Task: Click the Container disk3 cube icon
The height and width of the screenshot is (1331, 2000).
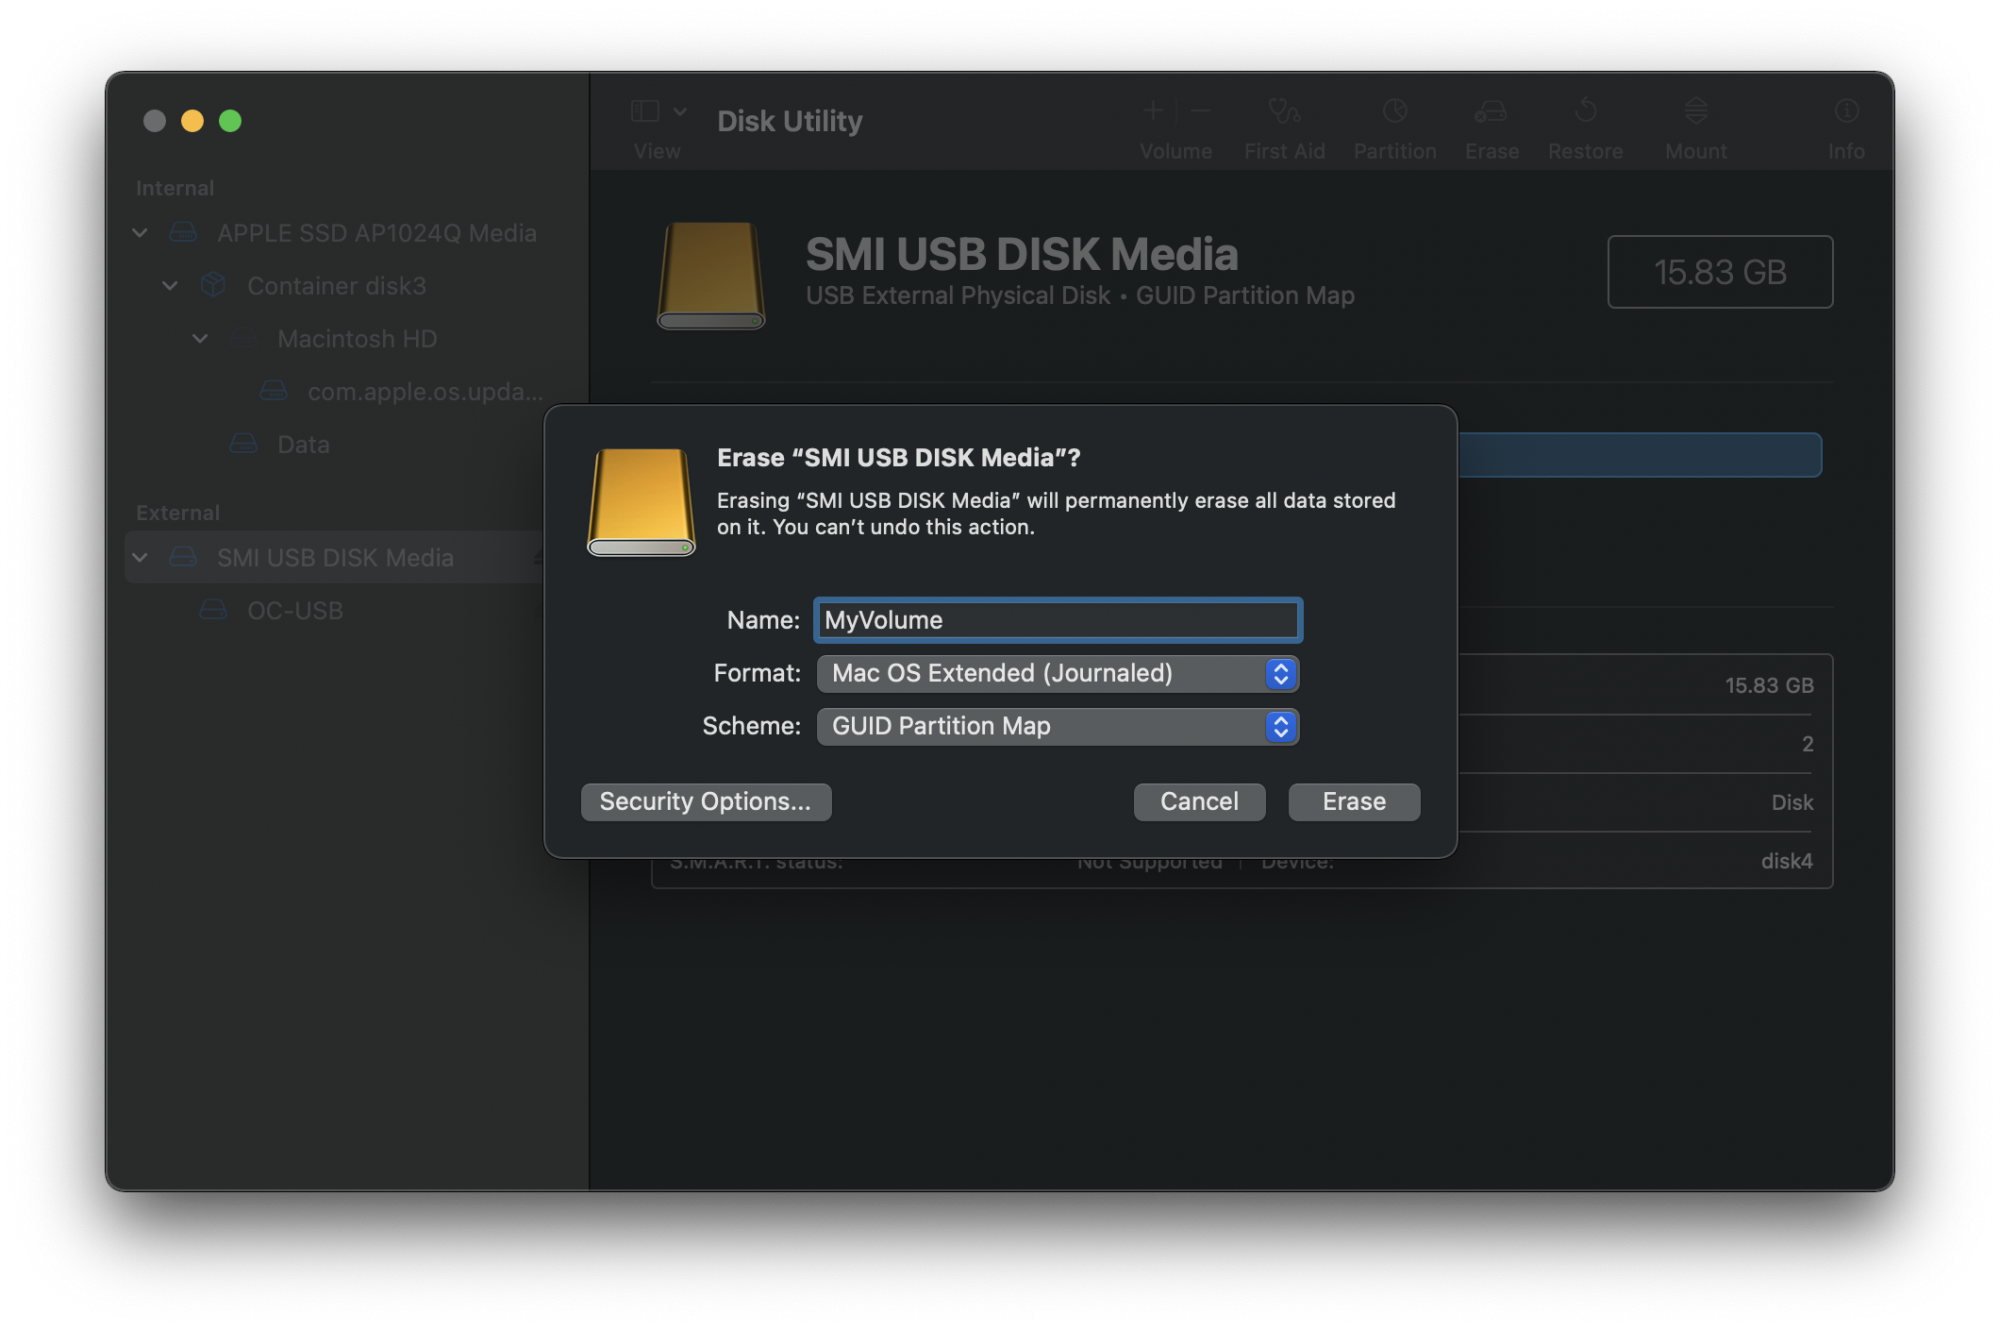Action: [x=213, y=286]
